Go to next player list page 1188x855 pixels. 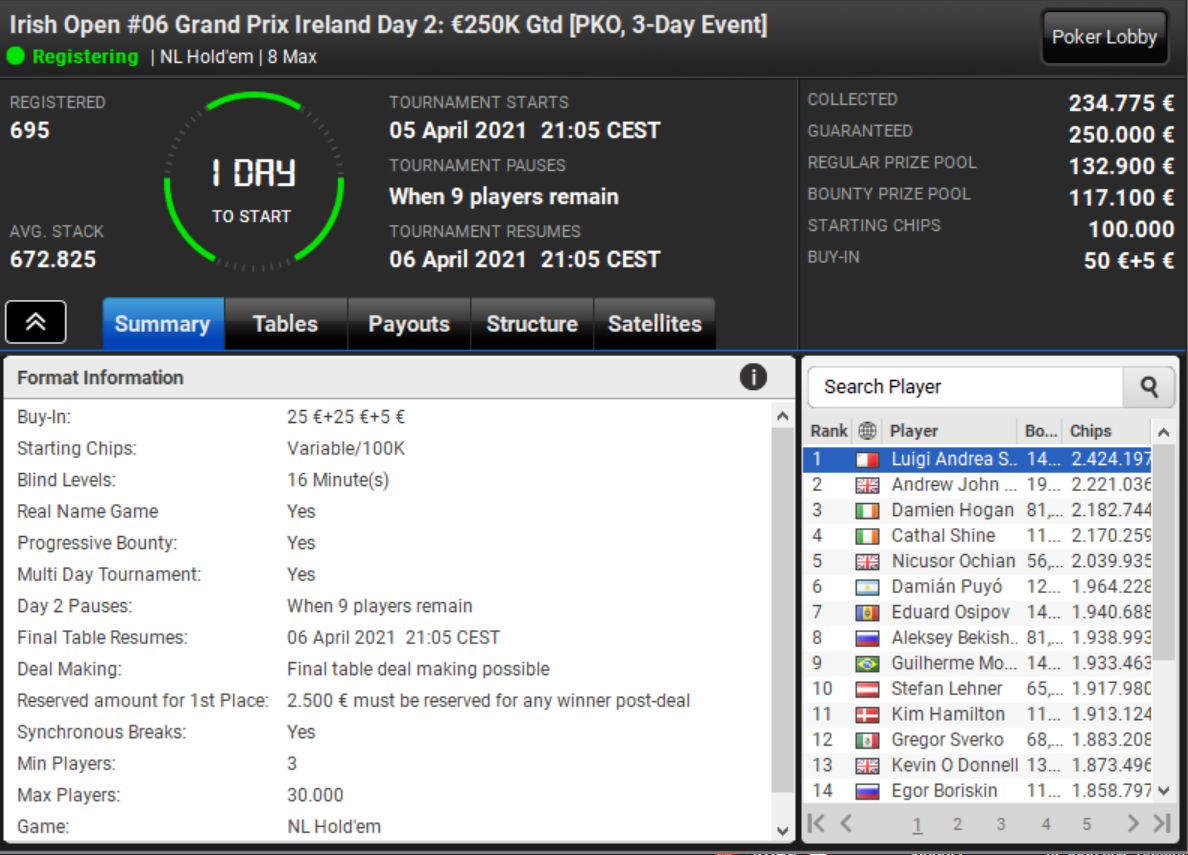pyautogui.click(x=1132, y=823)
